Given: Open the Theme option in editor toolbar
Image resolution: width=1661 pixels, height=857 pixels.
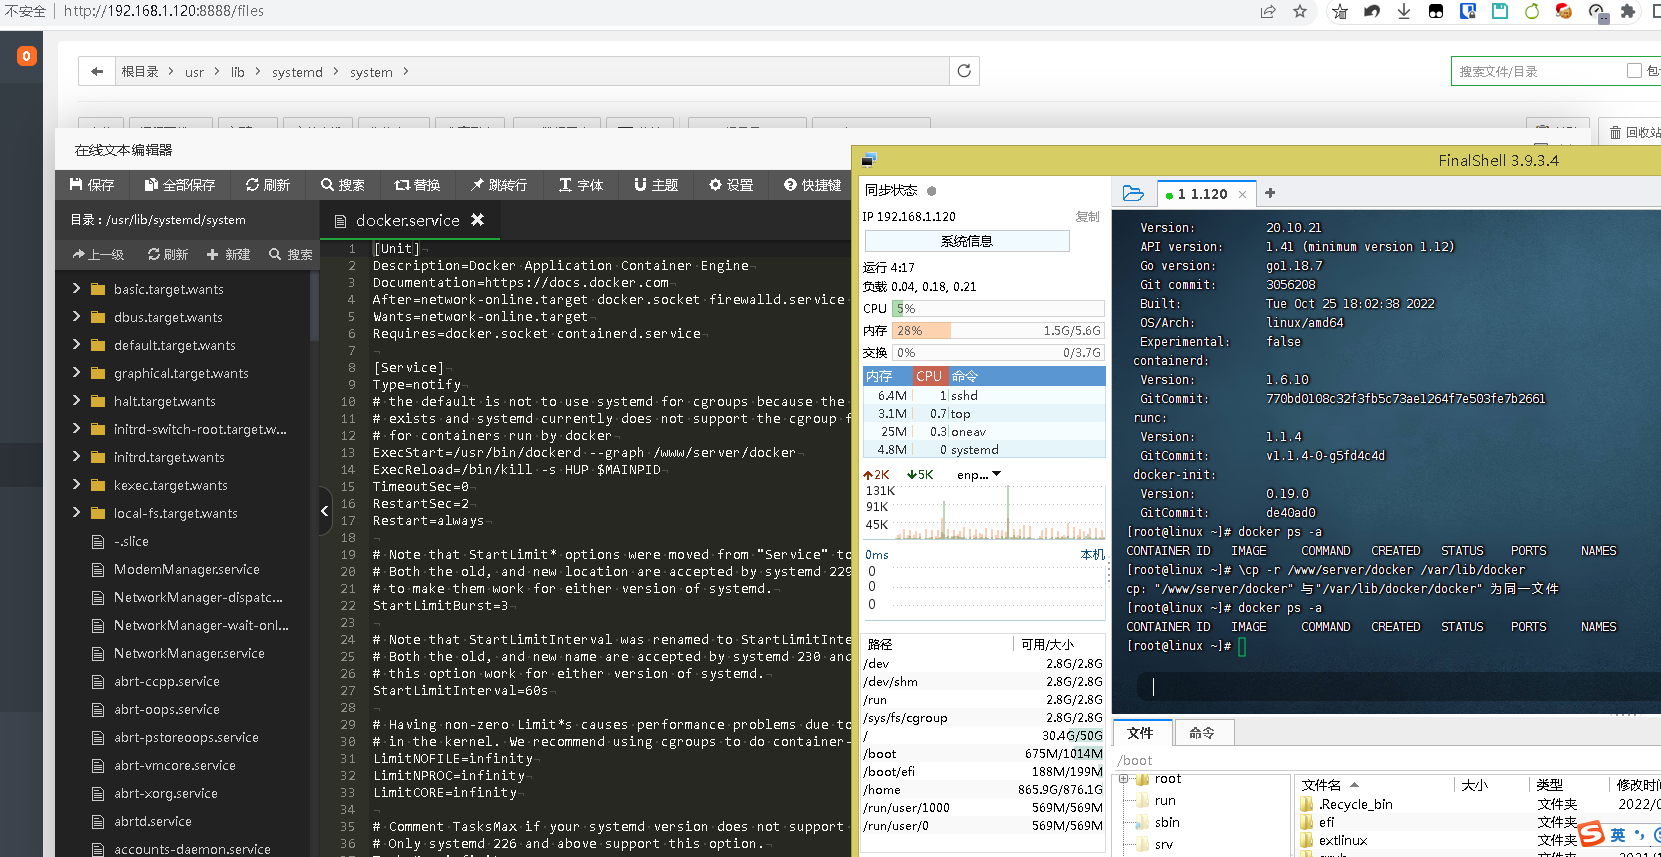Looking at the screenshot, I should click(x=656, y=185).
